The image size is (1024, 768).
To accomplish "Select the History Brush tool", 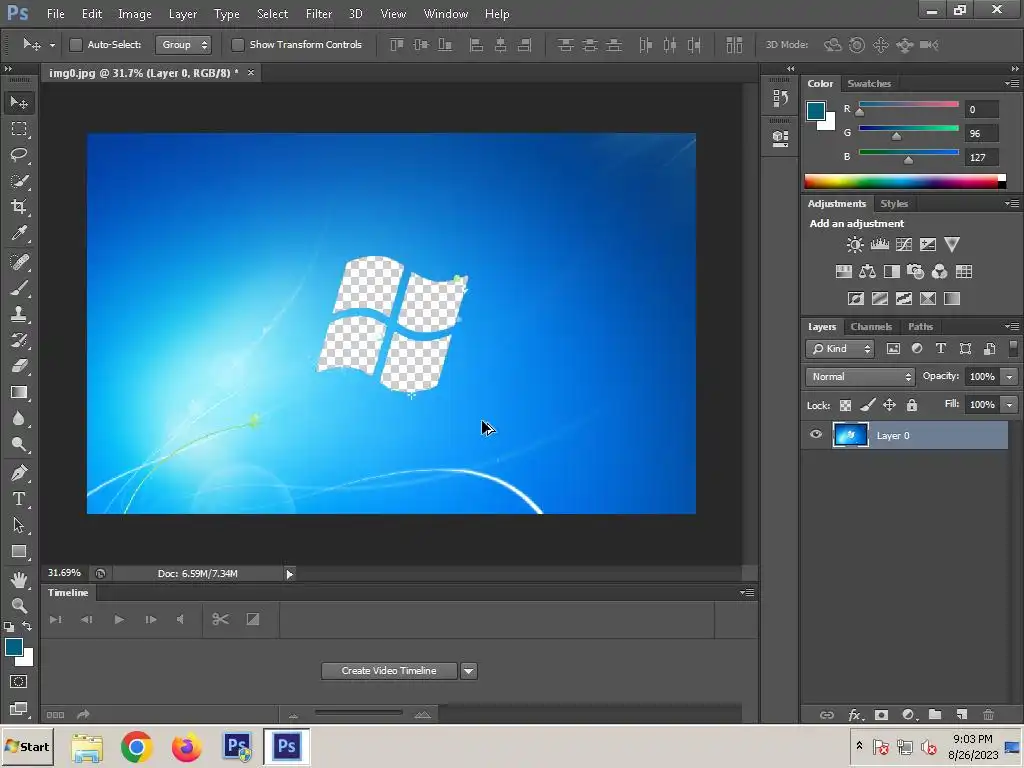I will (19, 340).
